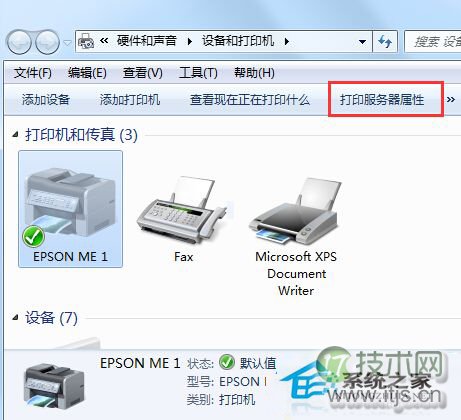Image resolution: width=461 pixels, height=420 pixels.
Task: Open the 查看(V) menu
Action: coord(143,73)
